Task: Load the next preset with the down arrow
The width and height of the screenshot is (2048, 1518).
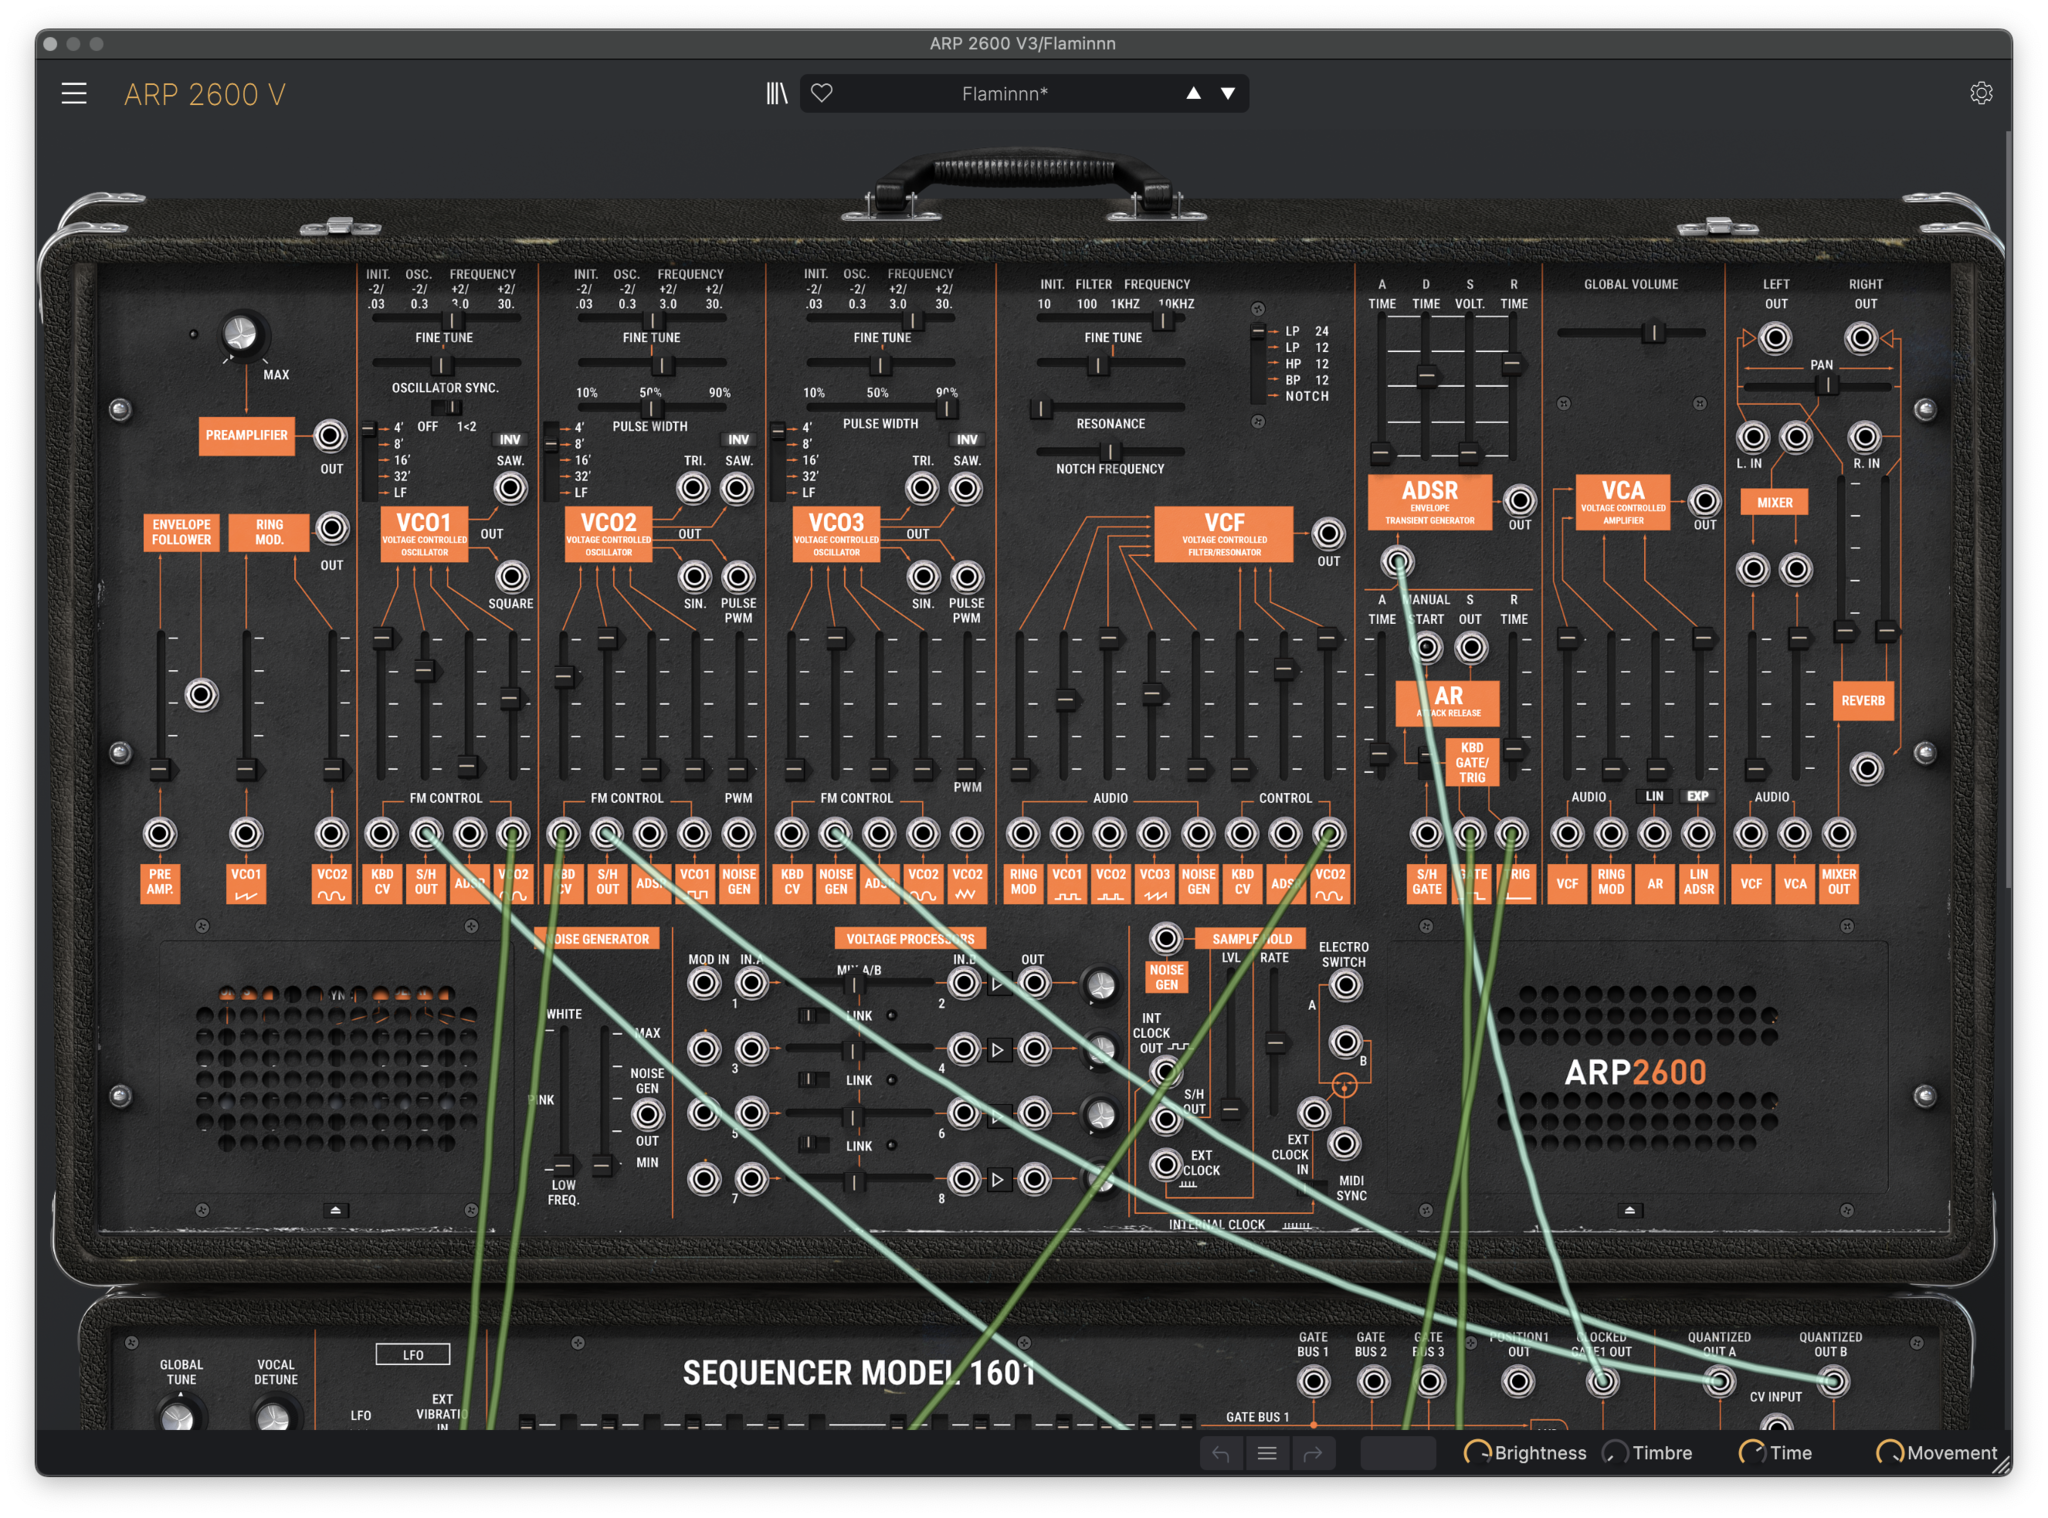Action: tap(1228, 94)
